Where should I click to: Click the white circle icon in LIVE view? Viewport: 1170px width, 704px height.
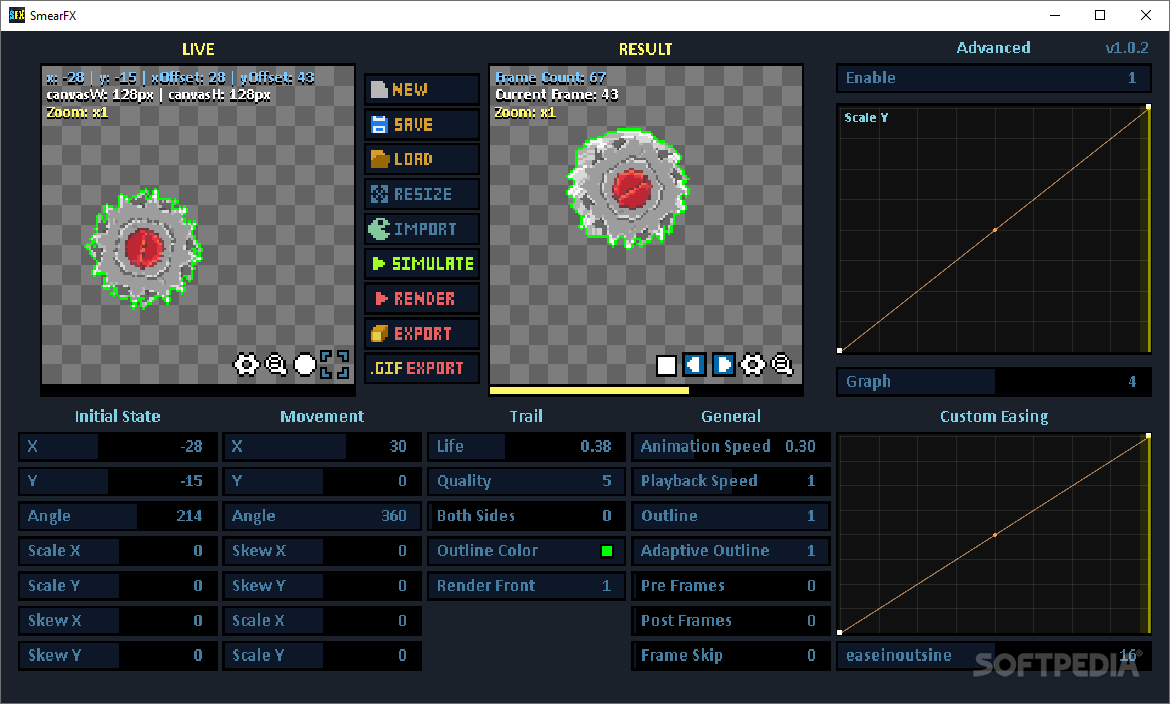(x=305, y=364)
